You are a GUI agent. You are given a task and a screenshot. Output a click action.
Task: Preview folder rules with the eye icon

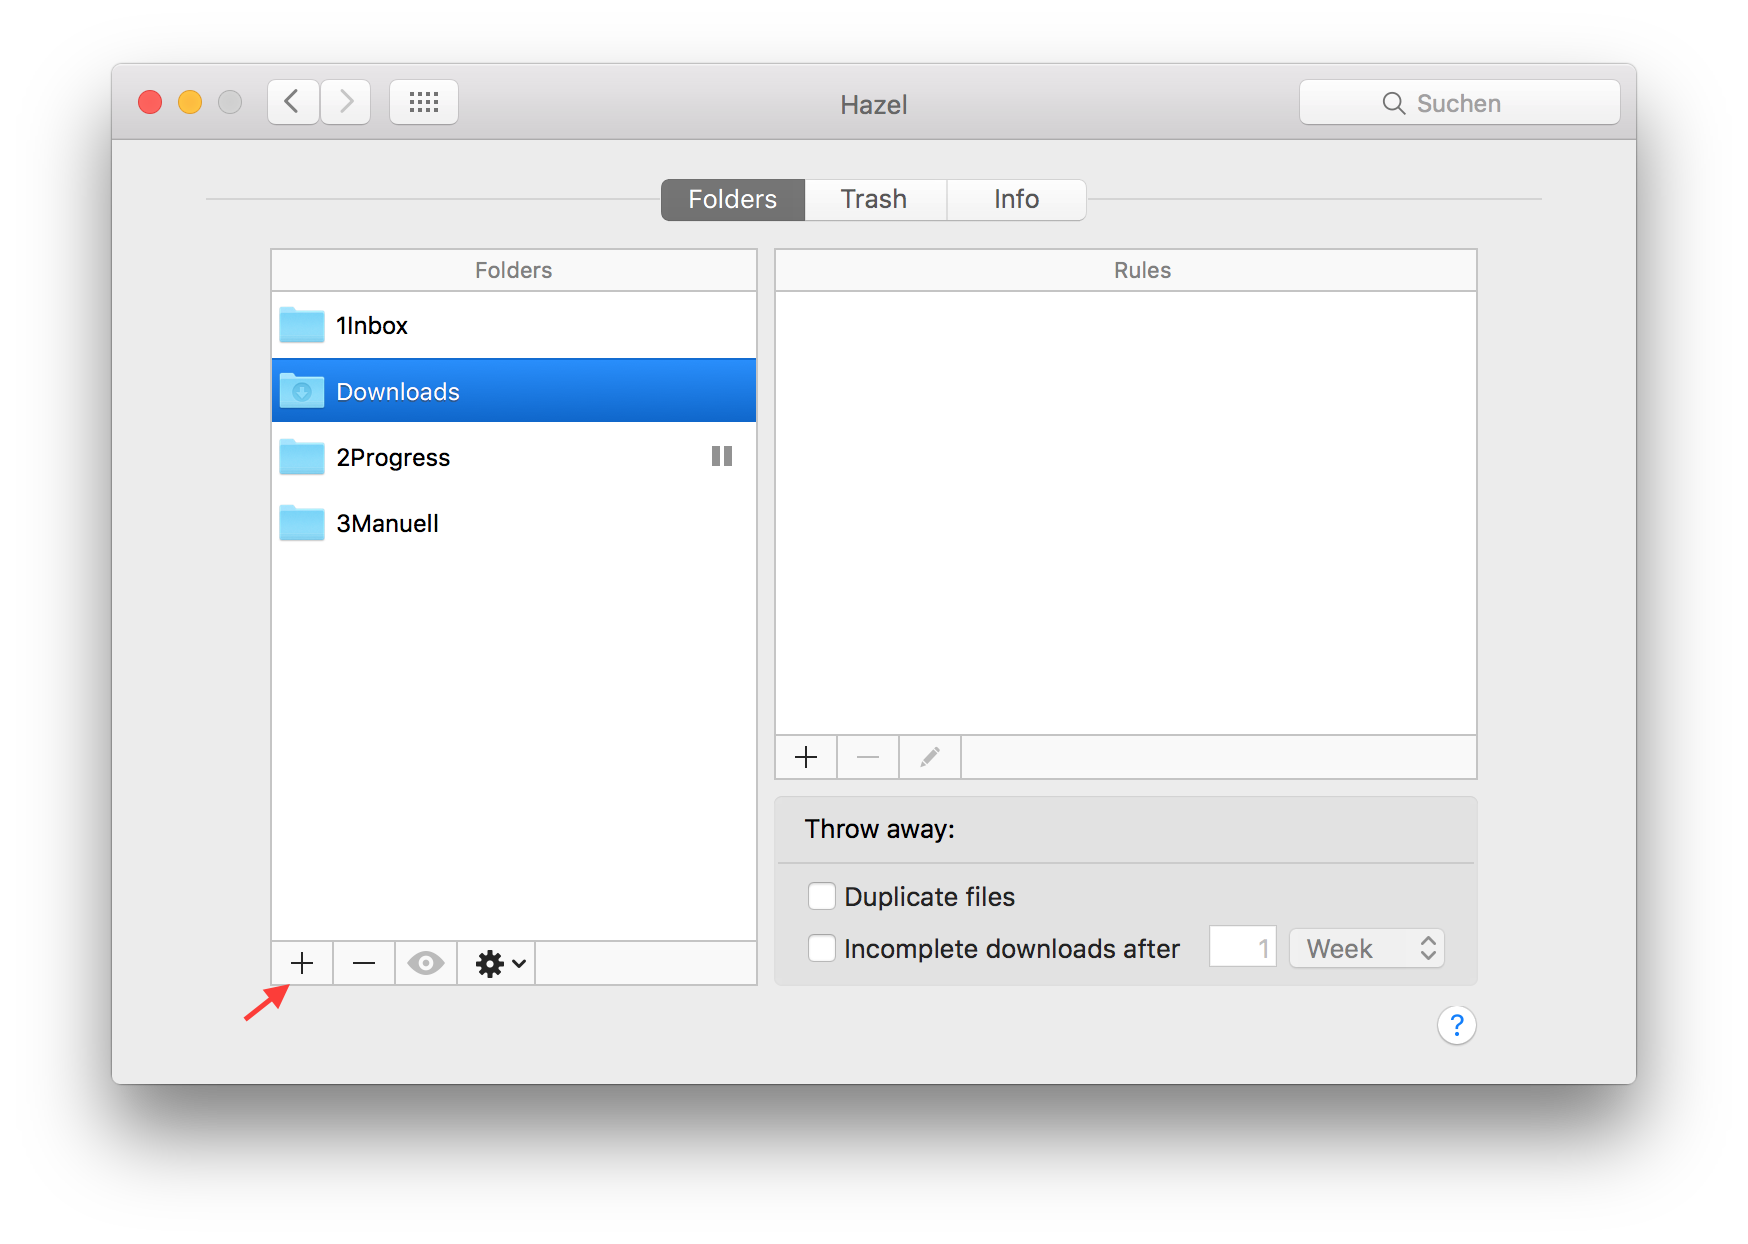pyautogui.click(x=426, y=963)
